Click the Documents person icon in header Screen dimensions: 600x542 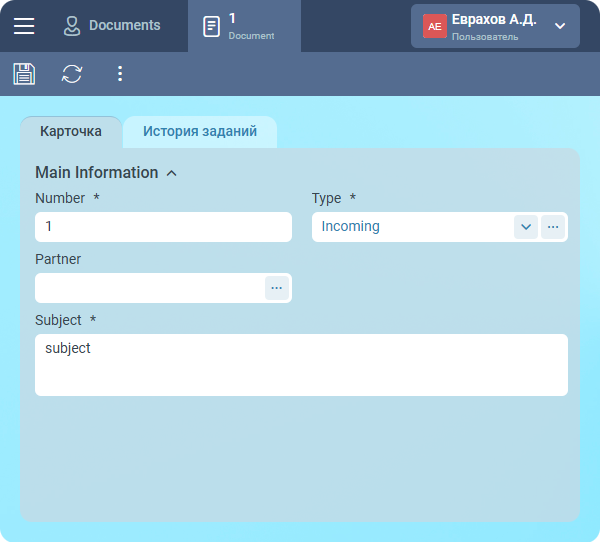tap(72, 26)
